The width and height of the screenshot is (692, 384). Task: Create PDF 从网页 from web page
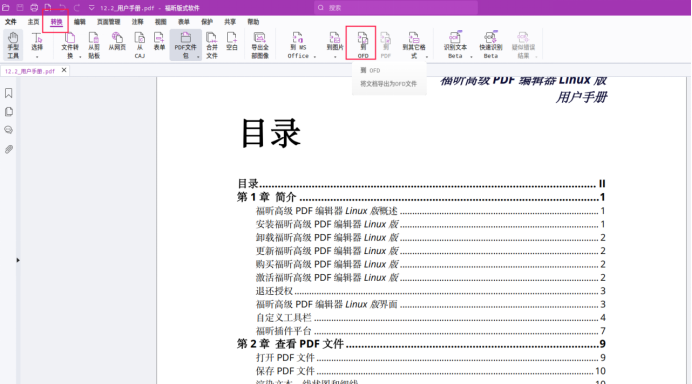pyautogui.click(x=117, y=41)
